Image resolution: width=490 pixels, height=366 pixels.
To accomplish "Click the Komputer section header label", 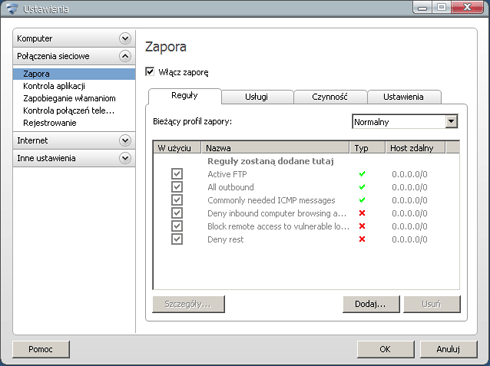I will coord(35,39).
